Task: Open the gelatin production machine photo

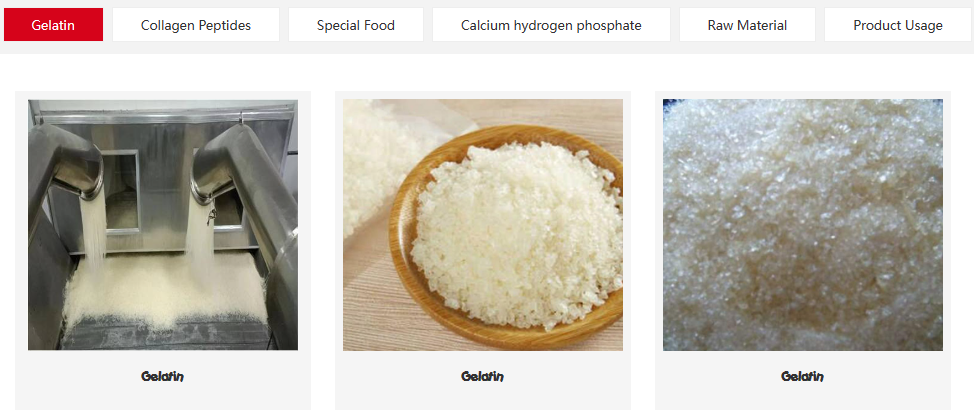Action: click(163, 225)
